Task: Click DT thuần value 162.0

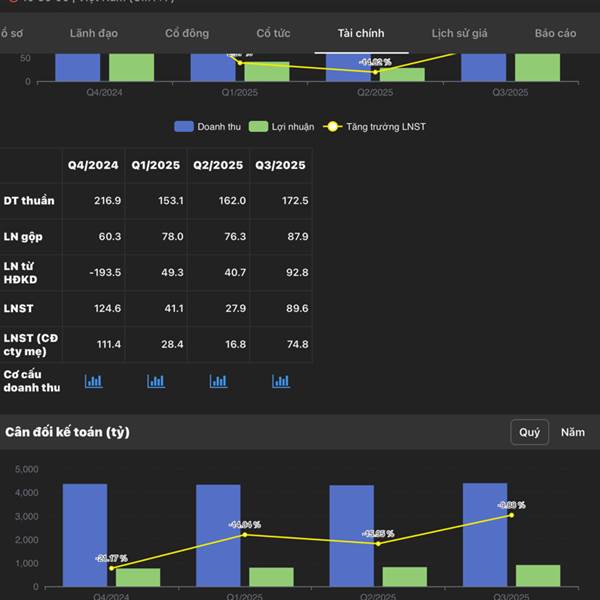Action: pos(232,201)
